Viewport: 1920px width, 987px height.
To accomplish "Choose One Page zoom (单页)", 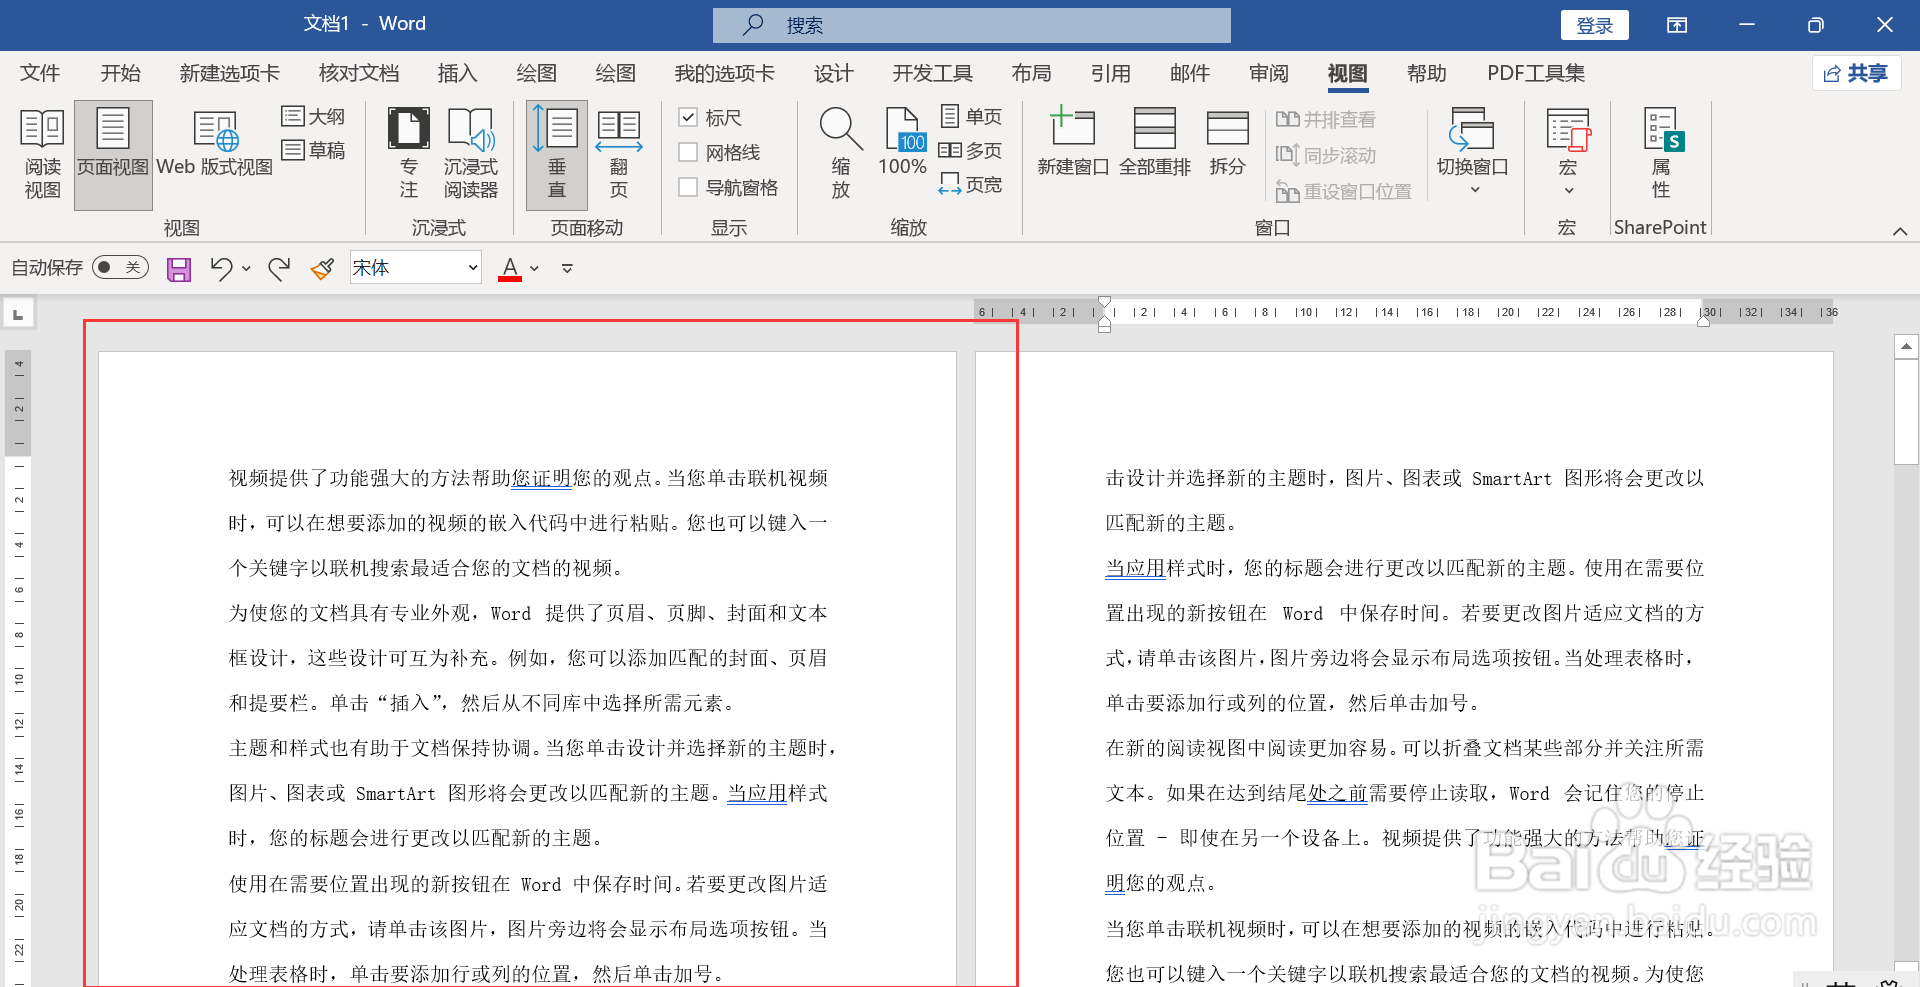I will click(971, 117).
